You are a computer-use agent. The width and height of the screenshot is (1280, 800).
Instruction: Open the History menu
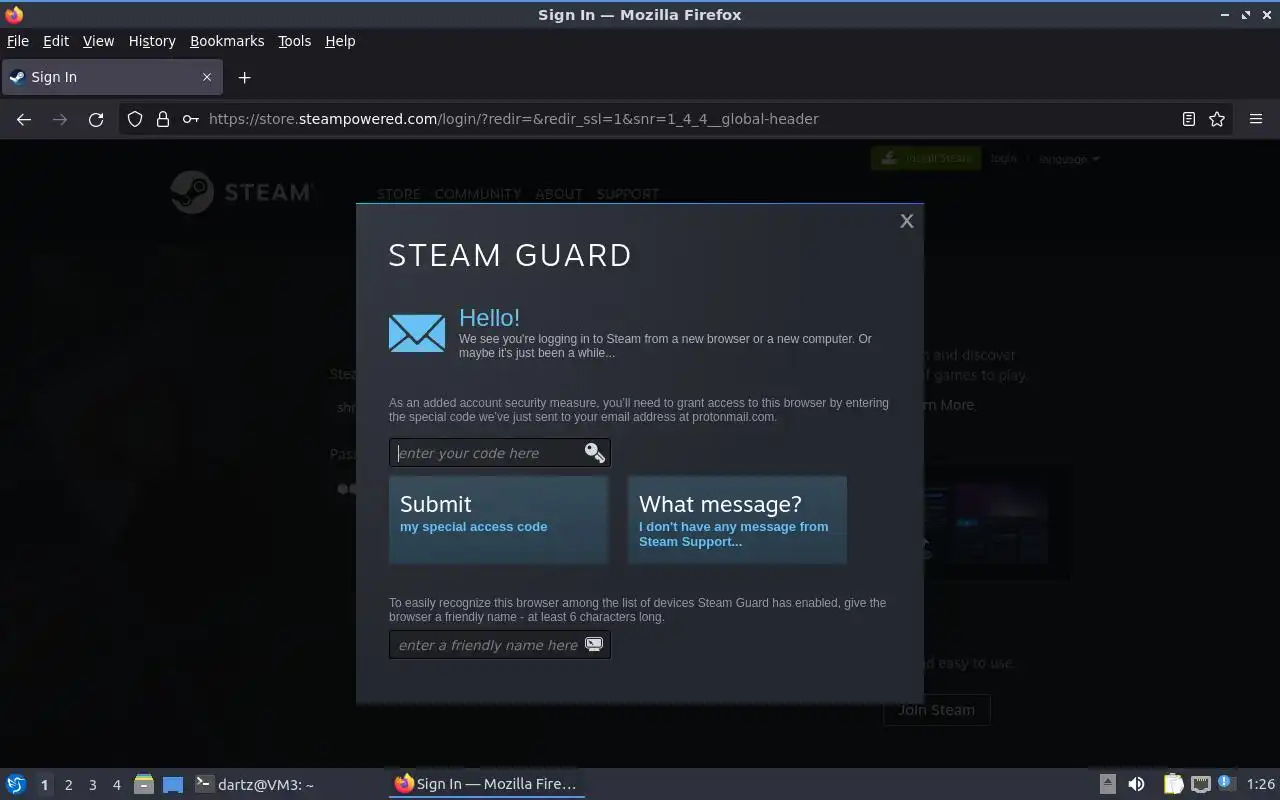click(x=152, y=41)
